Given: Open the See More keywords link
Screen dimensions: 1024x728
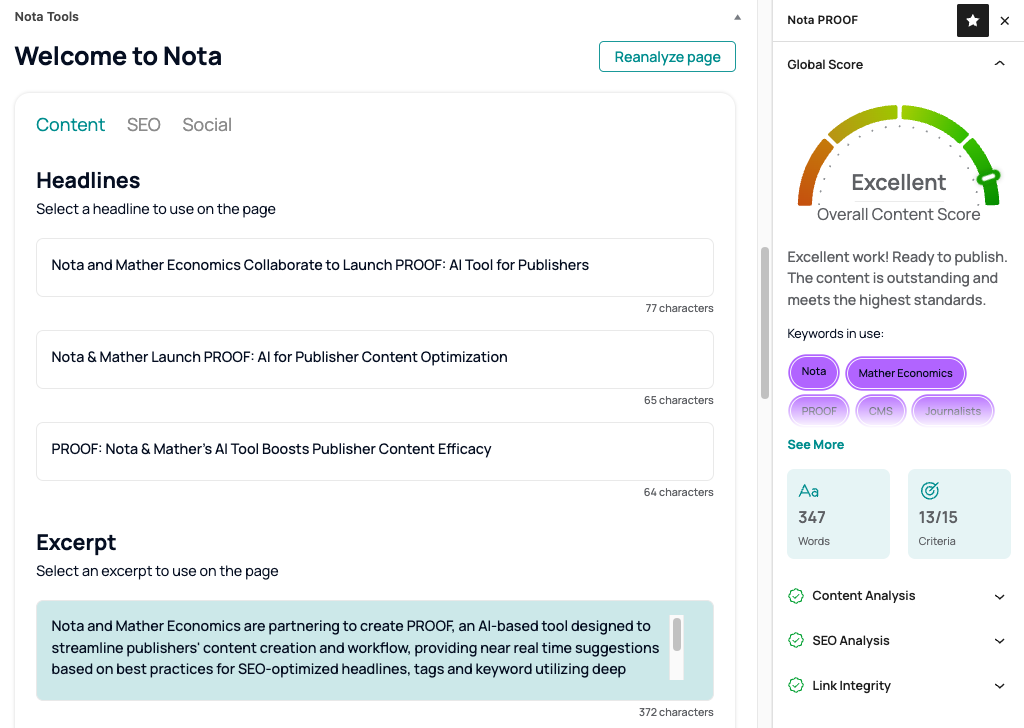Looking at the screenshot, I should coord(815,445).
